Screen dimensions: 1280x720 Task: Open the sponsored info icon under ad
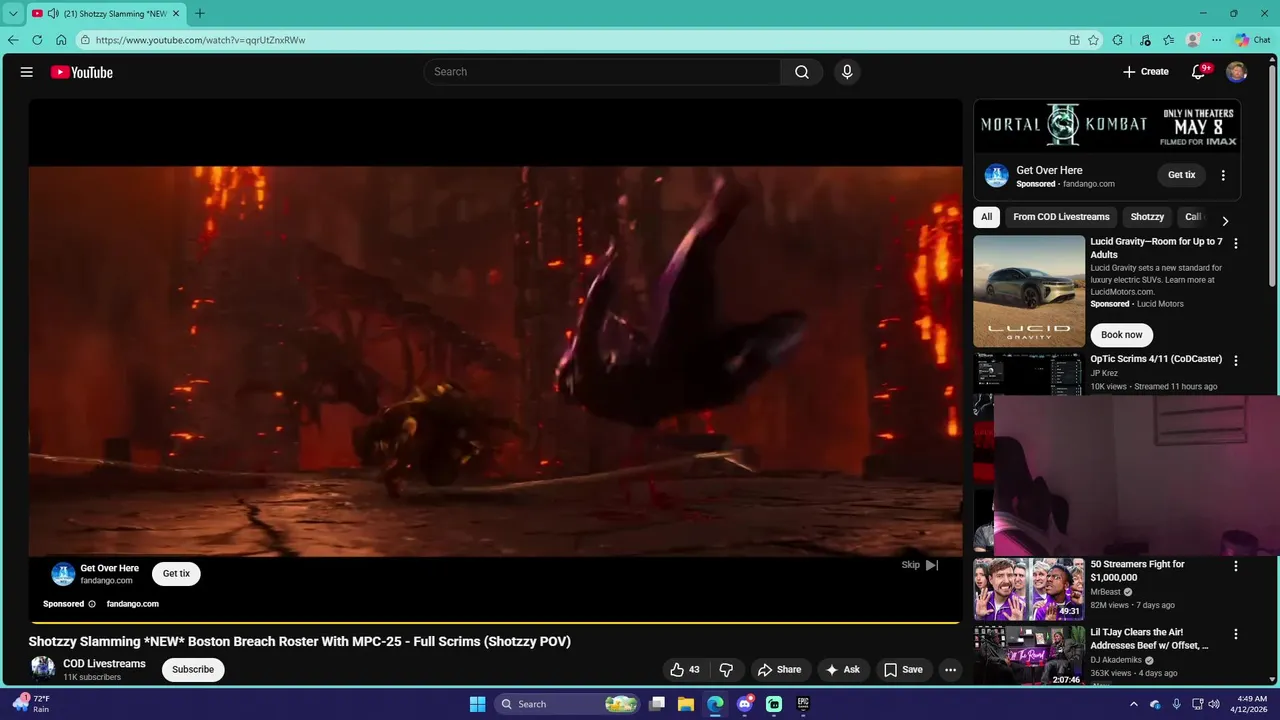pyautogui.click(x=92, y=604)
